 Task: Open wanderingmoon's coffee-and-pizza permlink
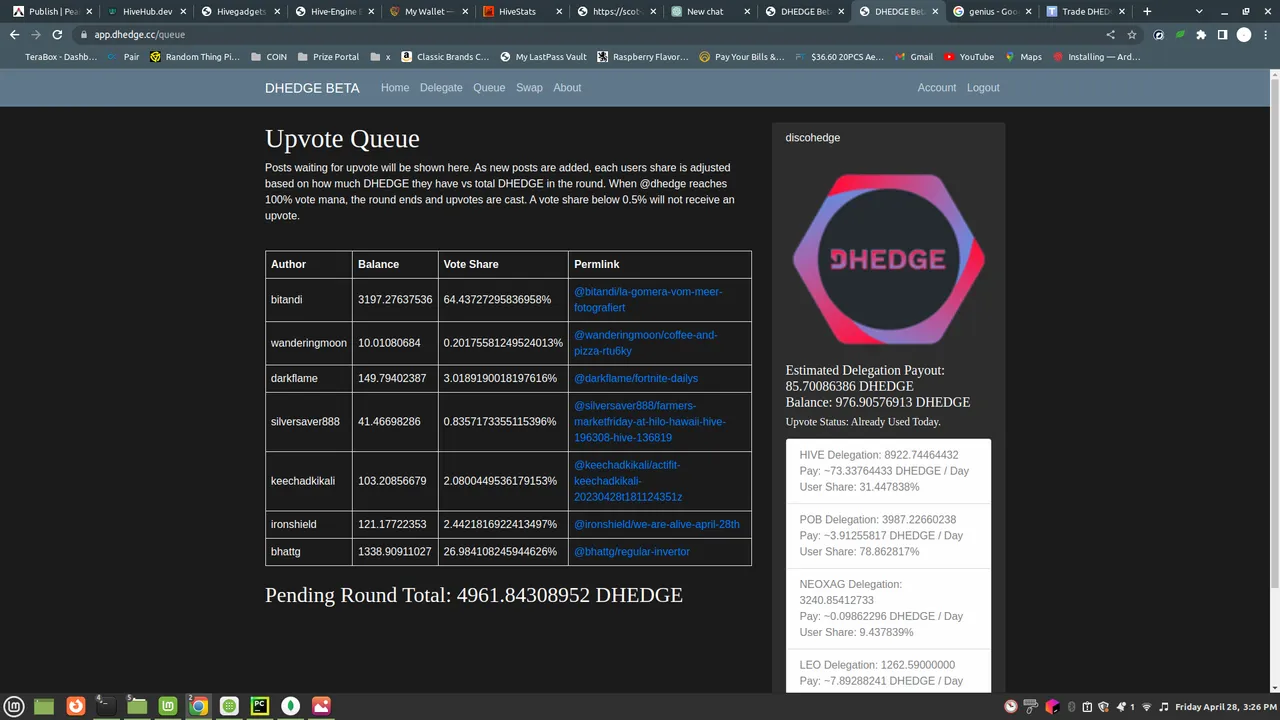click(645, 343)
